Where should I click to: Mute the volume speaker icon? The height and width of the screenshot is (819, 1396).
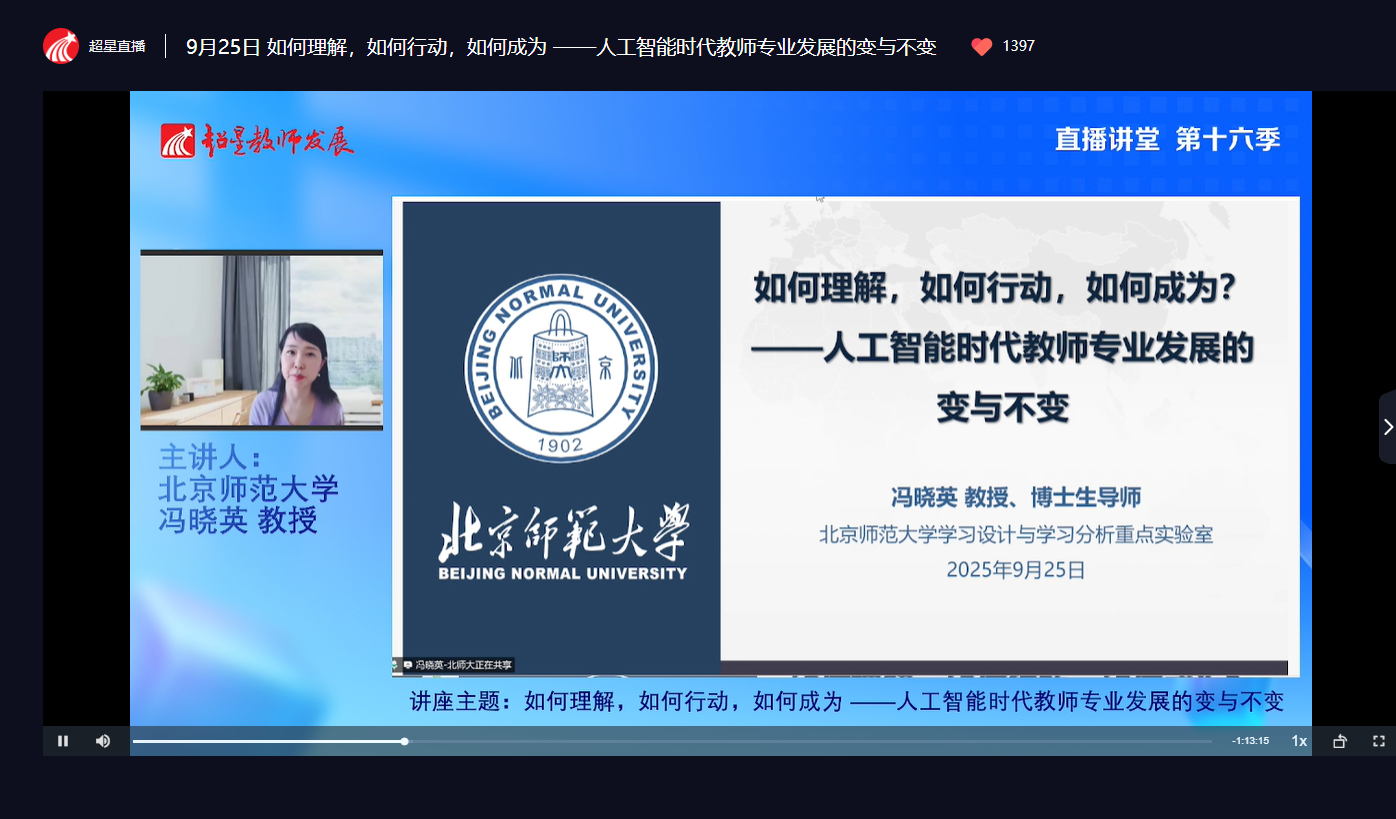pyautogui.click(x=103, y=741)
